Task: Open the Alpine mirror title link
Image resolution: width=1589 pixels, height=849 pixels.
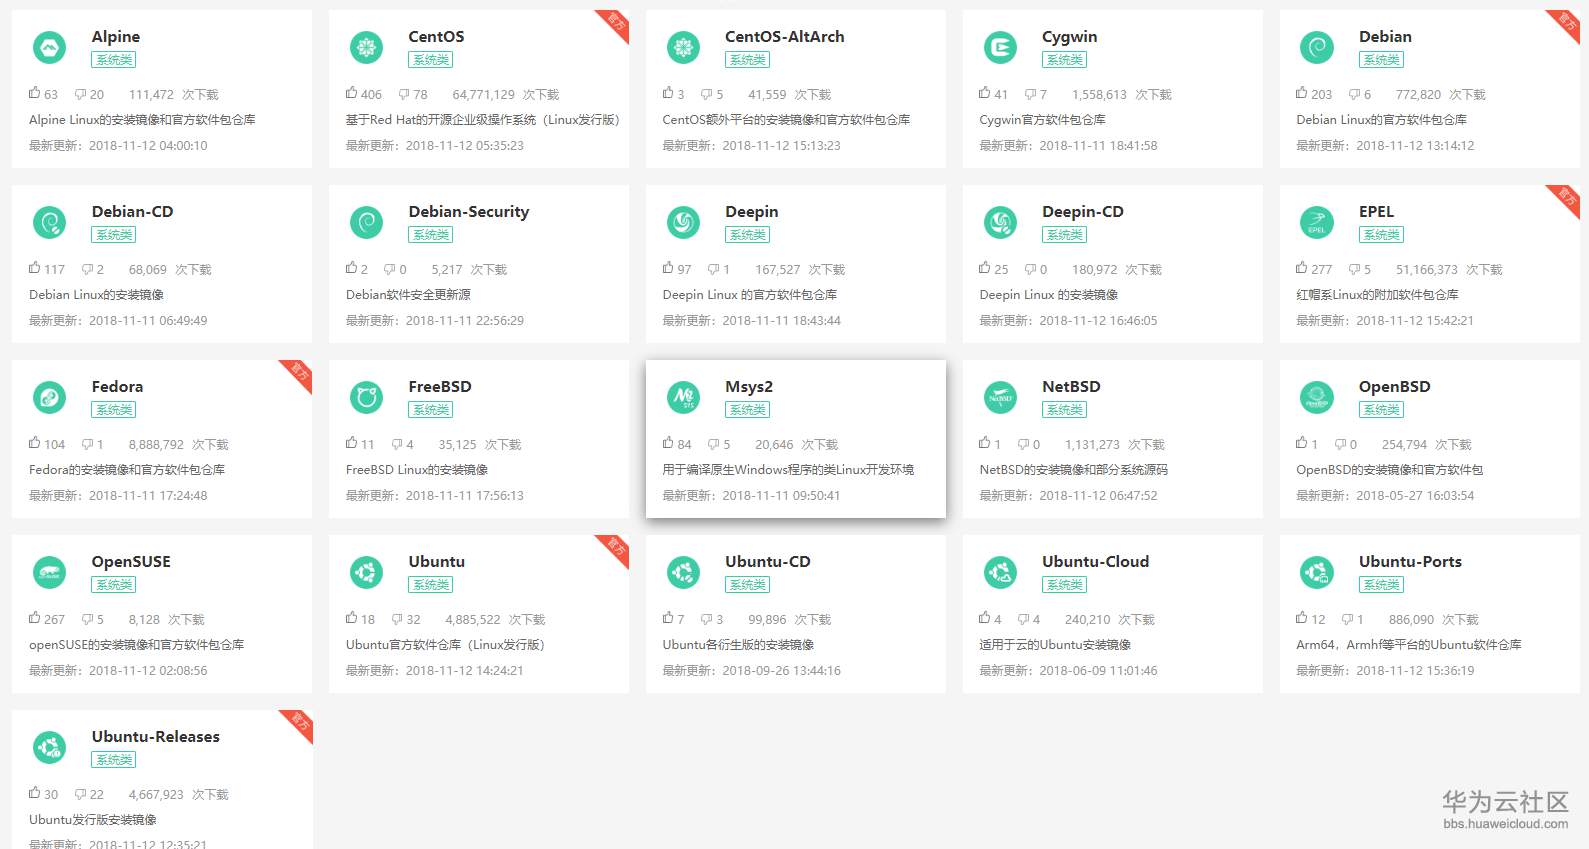Action: [x=116, y=37]
